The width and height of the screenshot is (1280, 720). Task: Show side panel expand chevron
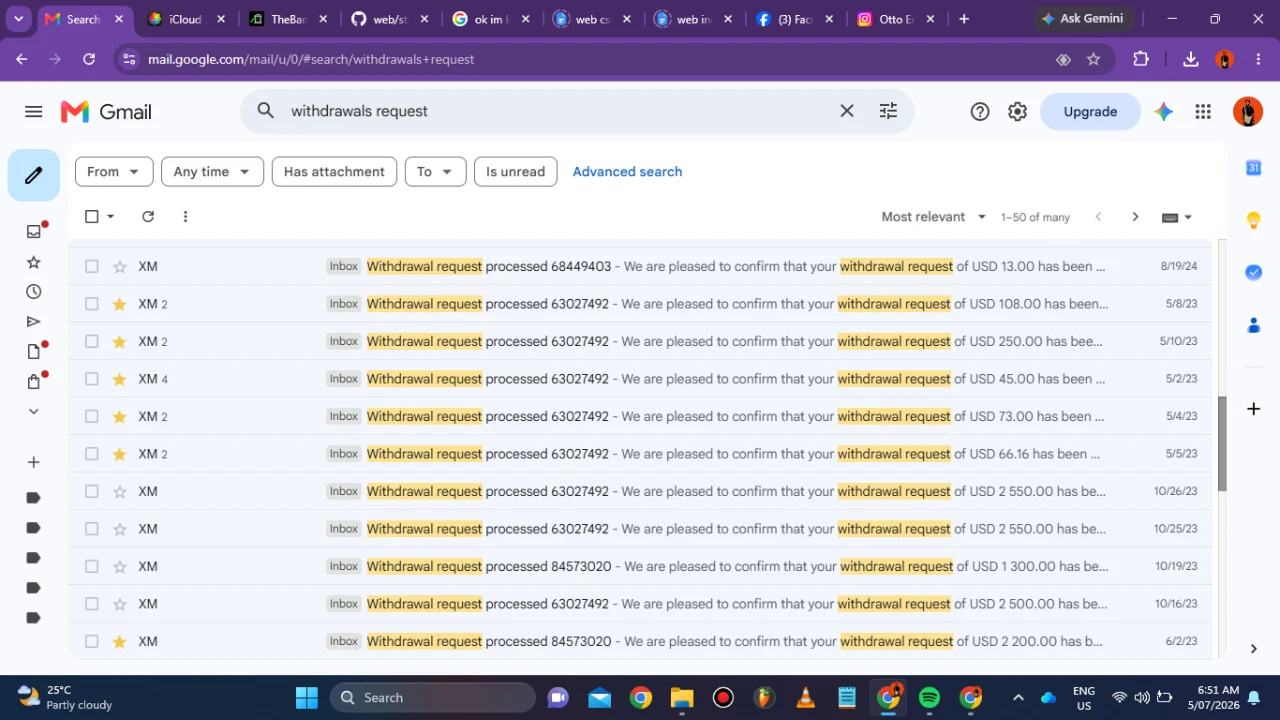click(1253, 649)
